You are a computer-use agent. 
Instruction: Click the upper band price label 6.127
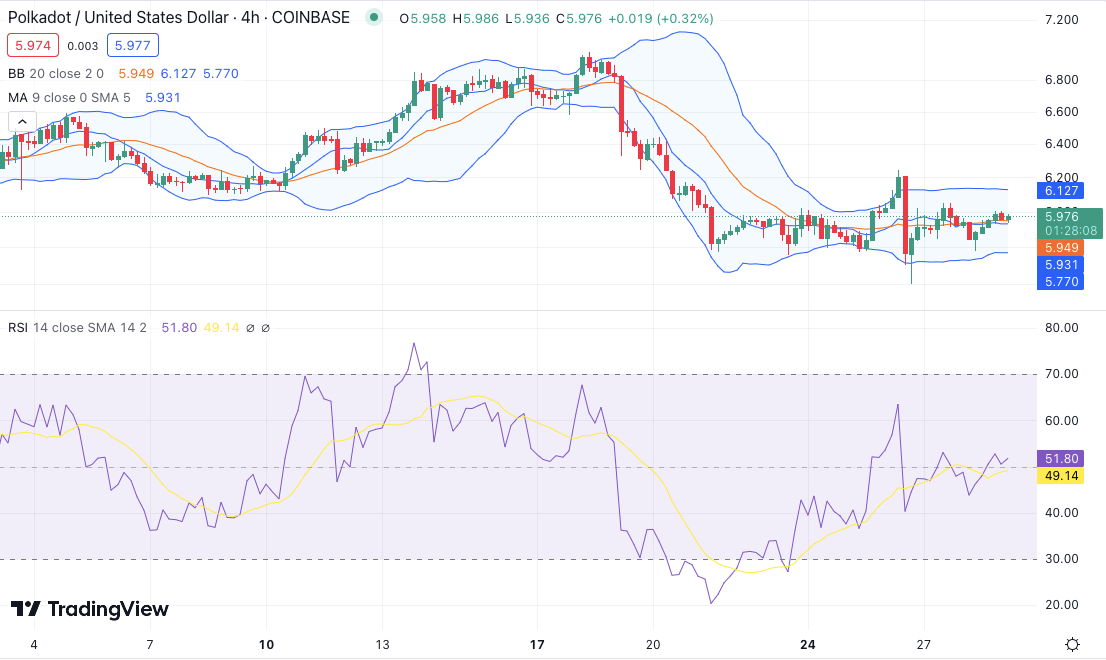pos(1060,190)
